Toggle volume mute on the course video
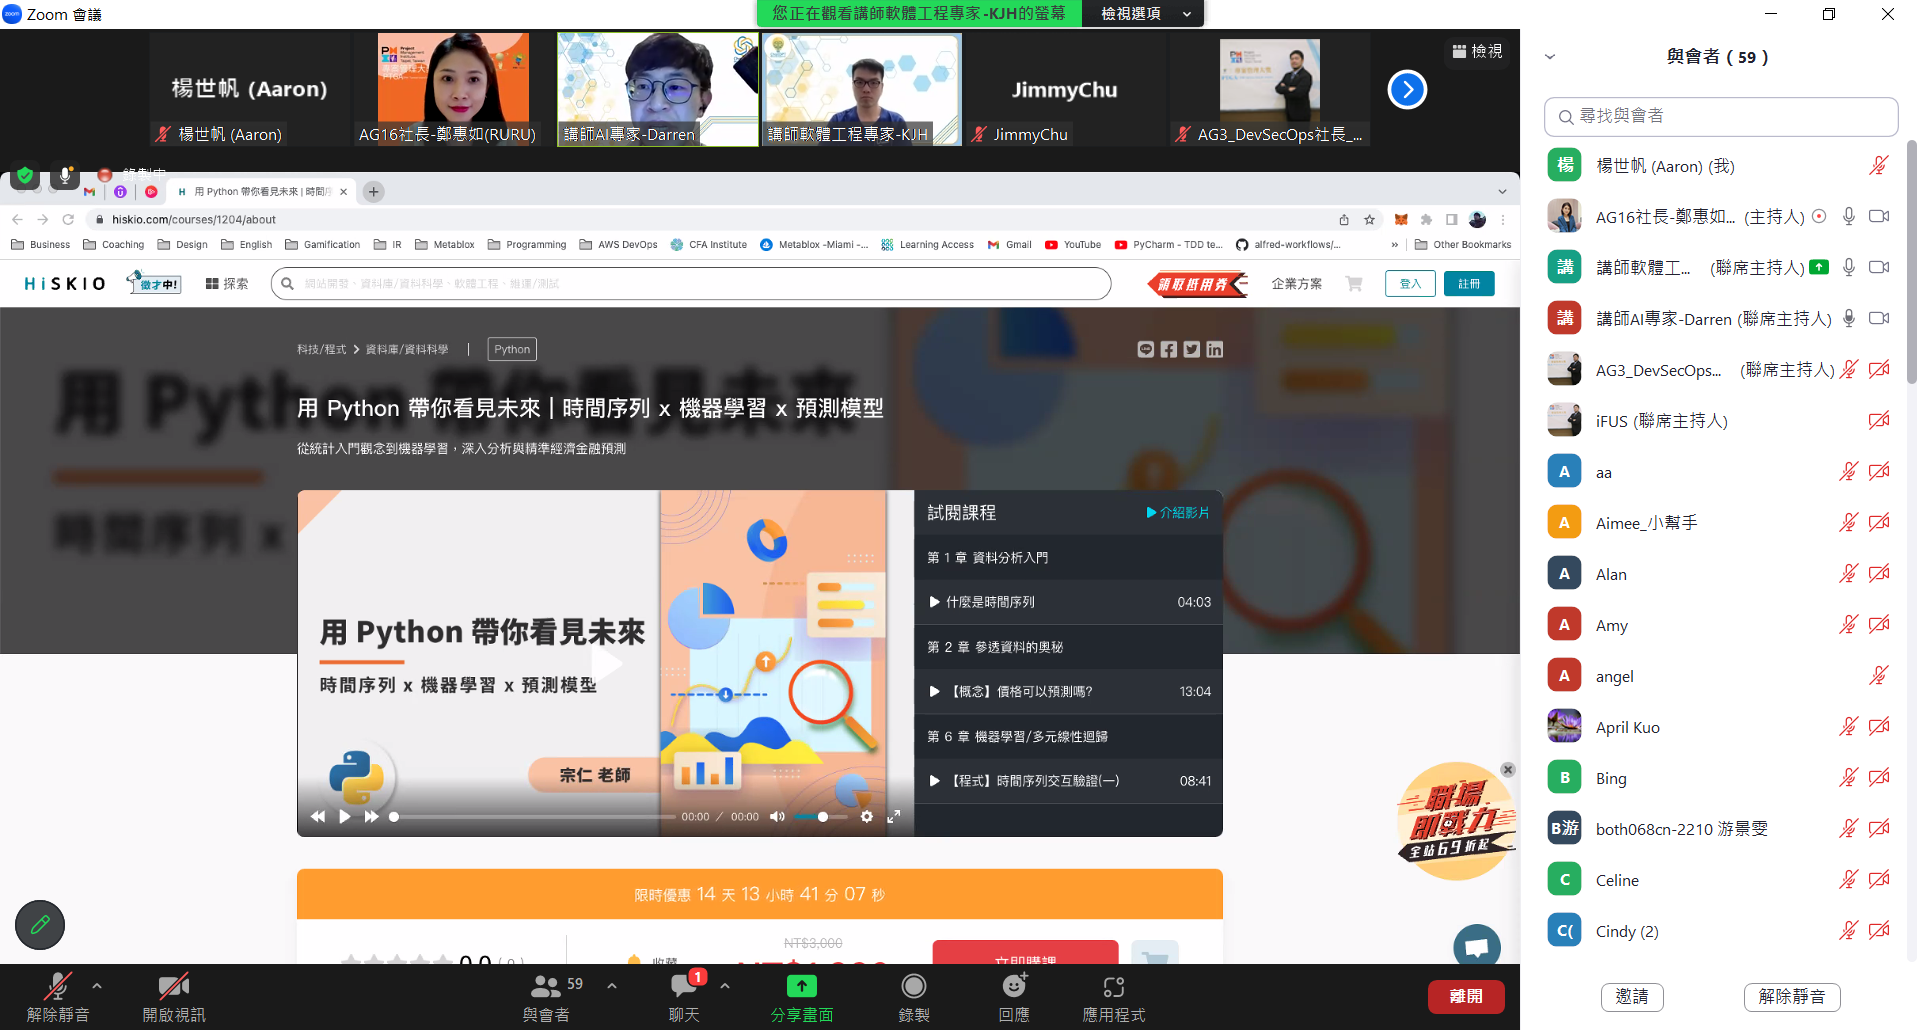 coord(777,817)
